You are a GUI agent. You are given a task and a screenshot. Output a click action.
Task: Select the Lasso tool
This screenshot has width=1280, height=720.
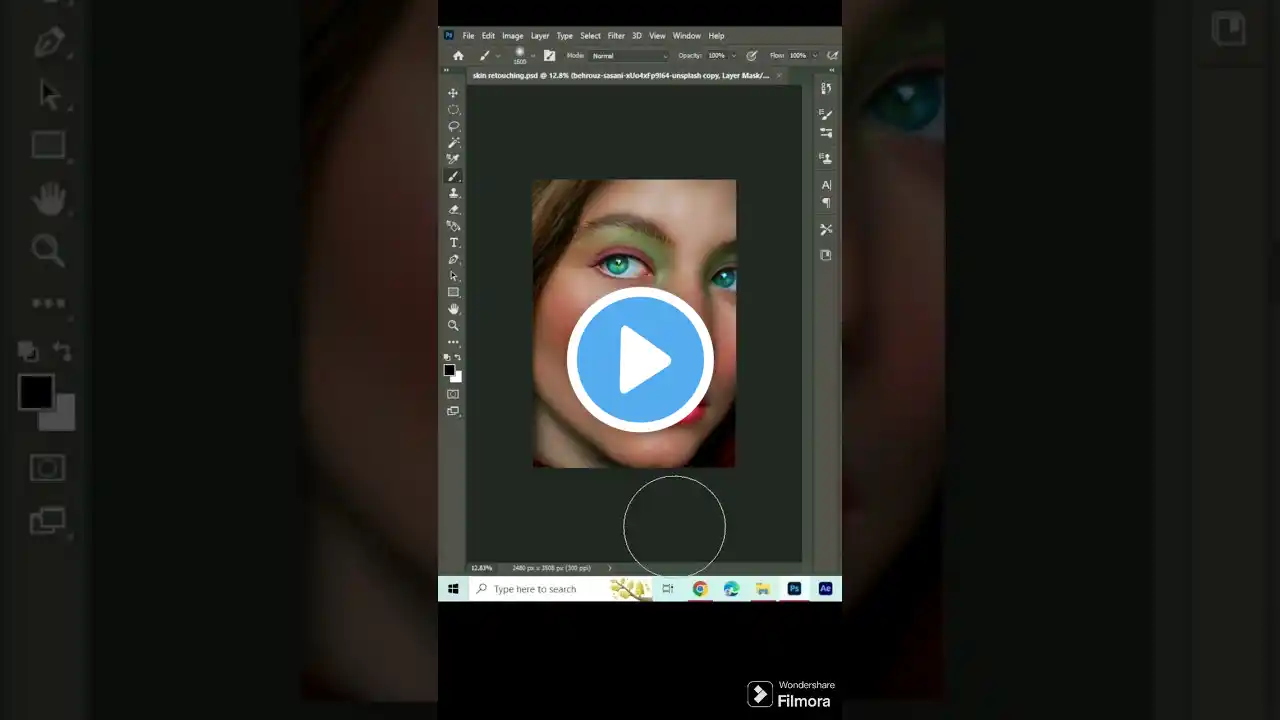453,126
